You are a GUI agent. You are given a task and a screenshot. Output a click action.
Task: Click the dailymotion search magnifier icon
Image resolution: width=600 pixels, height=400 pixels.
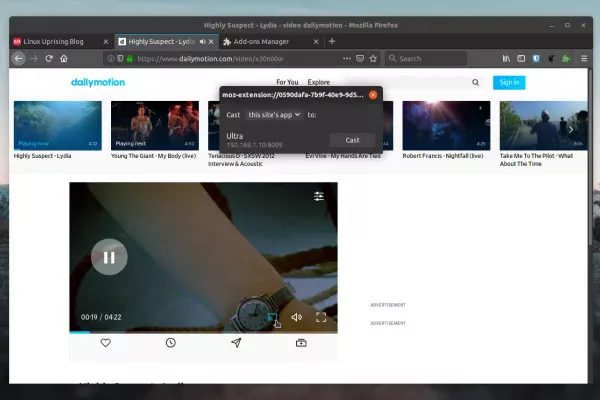475,82
